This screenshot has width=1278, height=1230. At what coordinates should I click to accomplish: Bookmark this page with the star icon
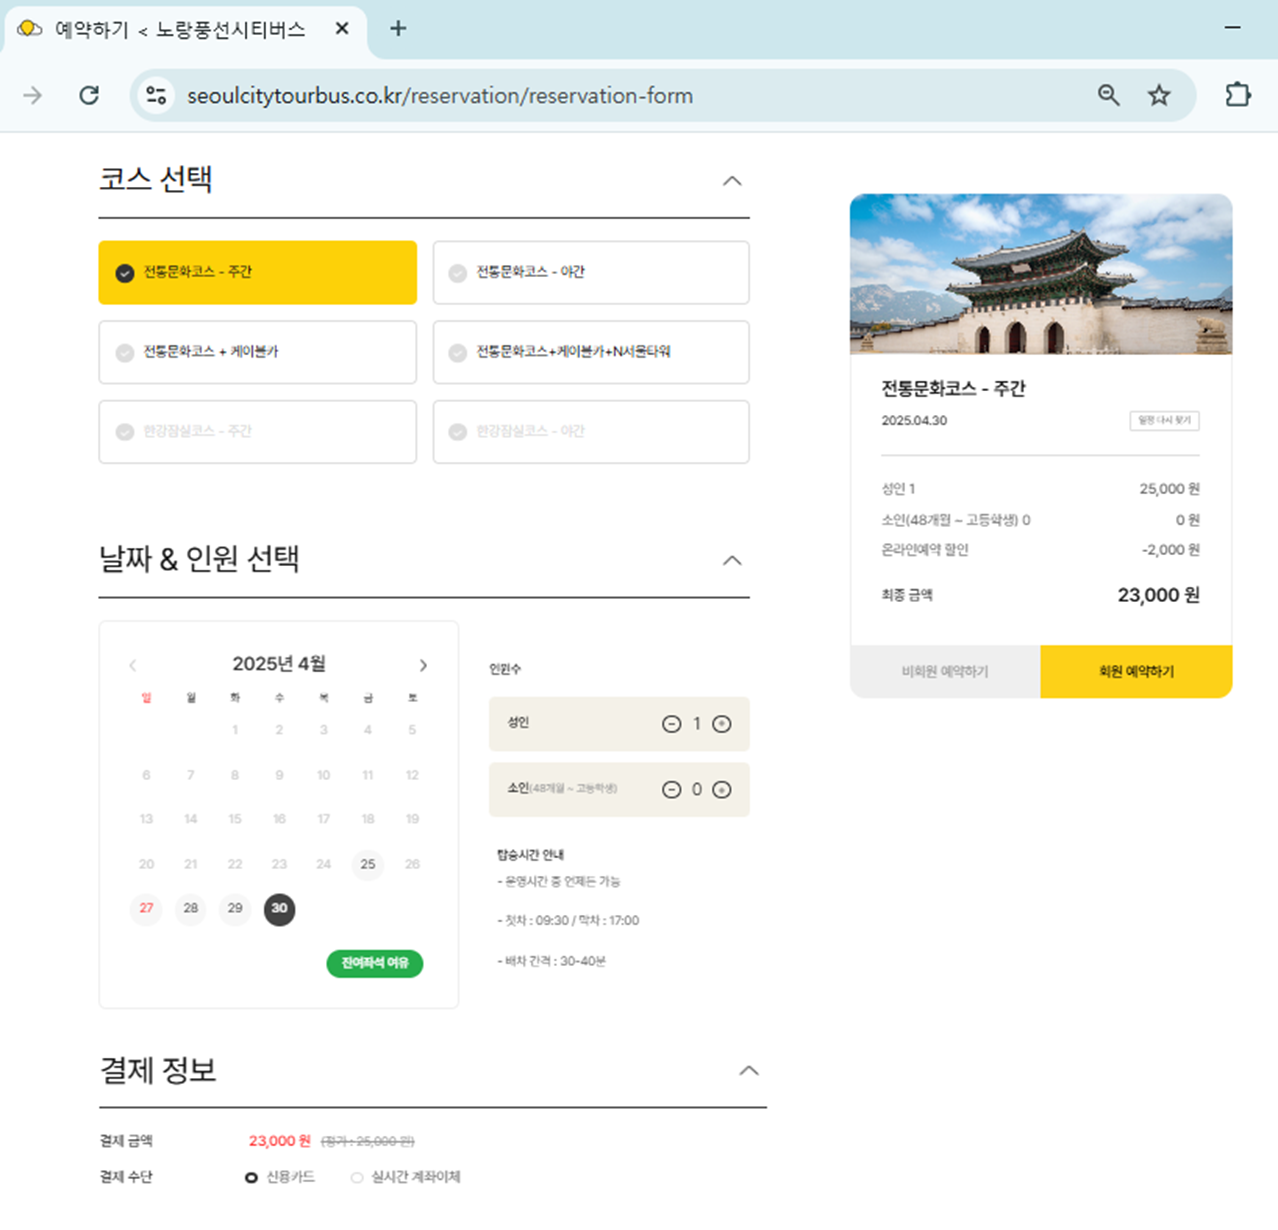[x=1159, y=95]
